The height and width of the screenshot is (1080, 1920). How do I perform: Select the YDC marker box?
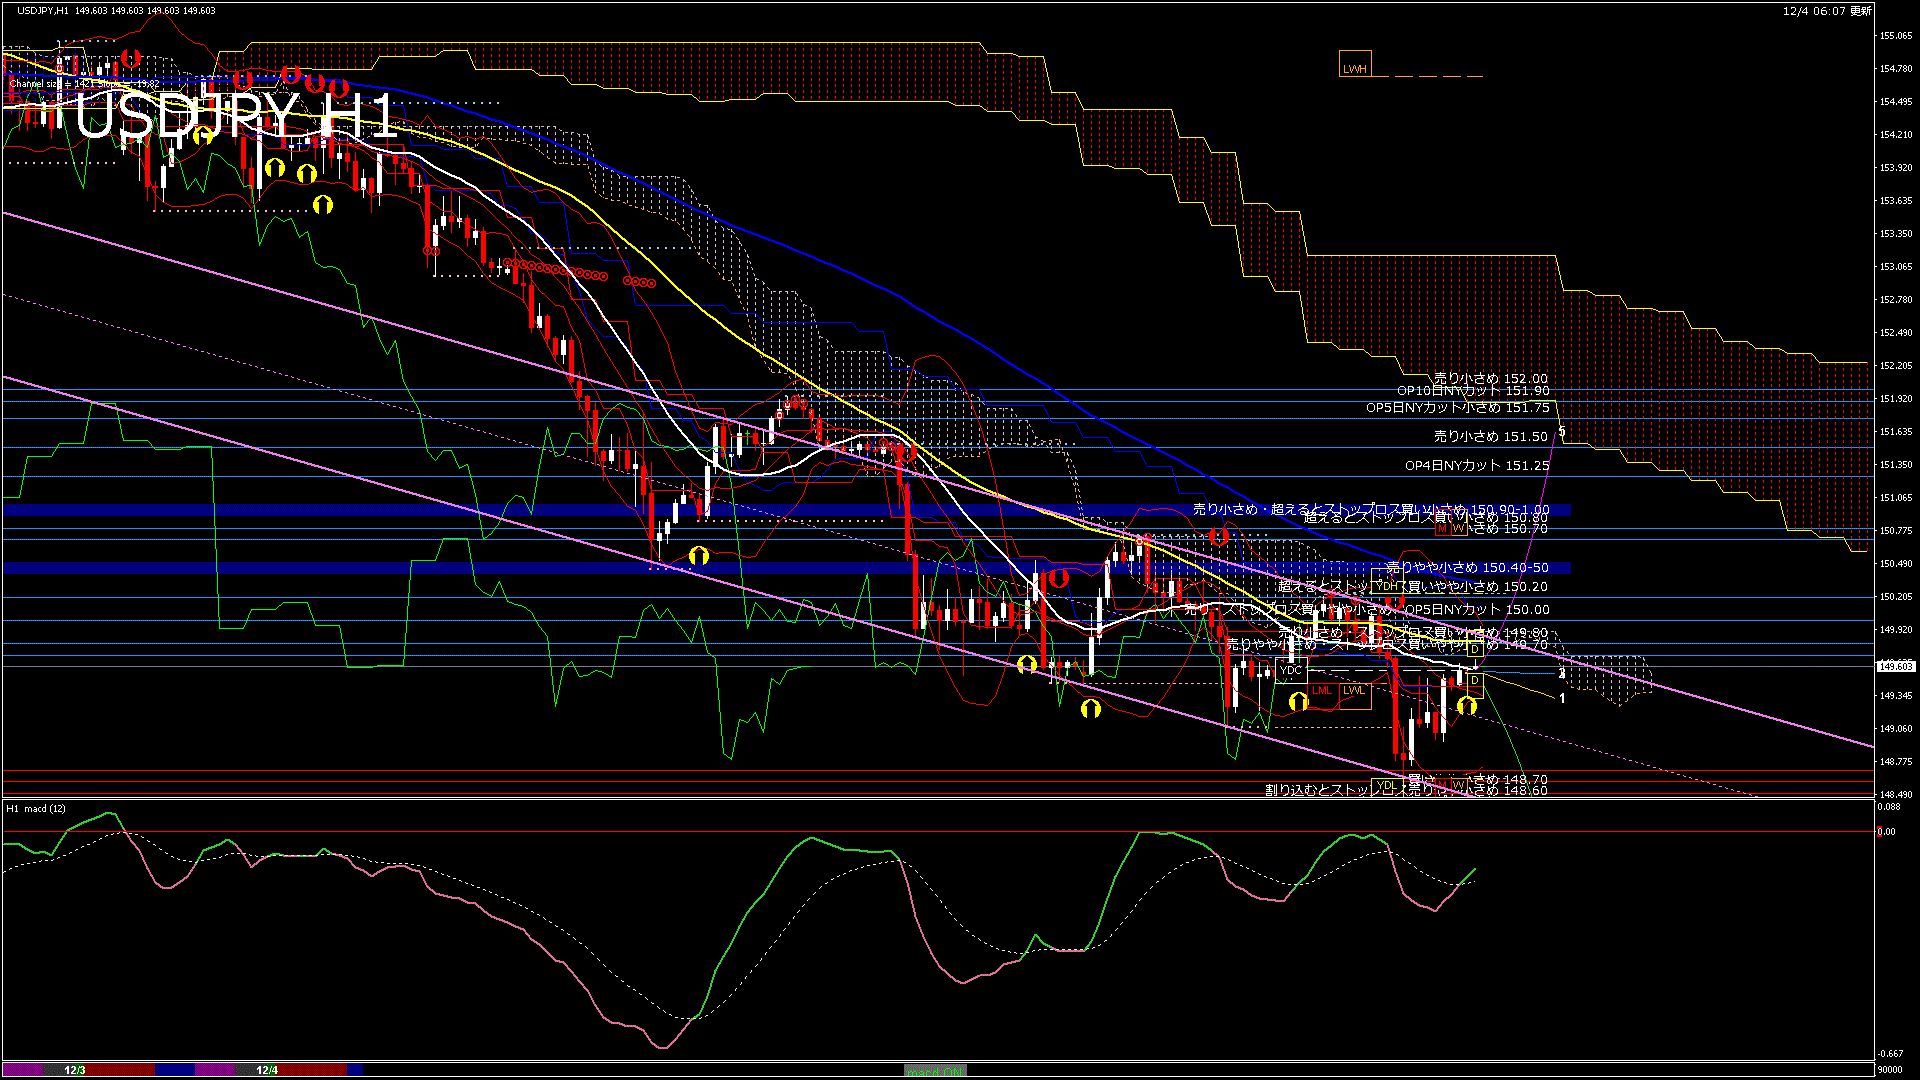[1291, 670]
